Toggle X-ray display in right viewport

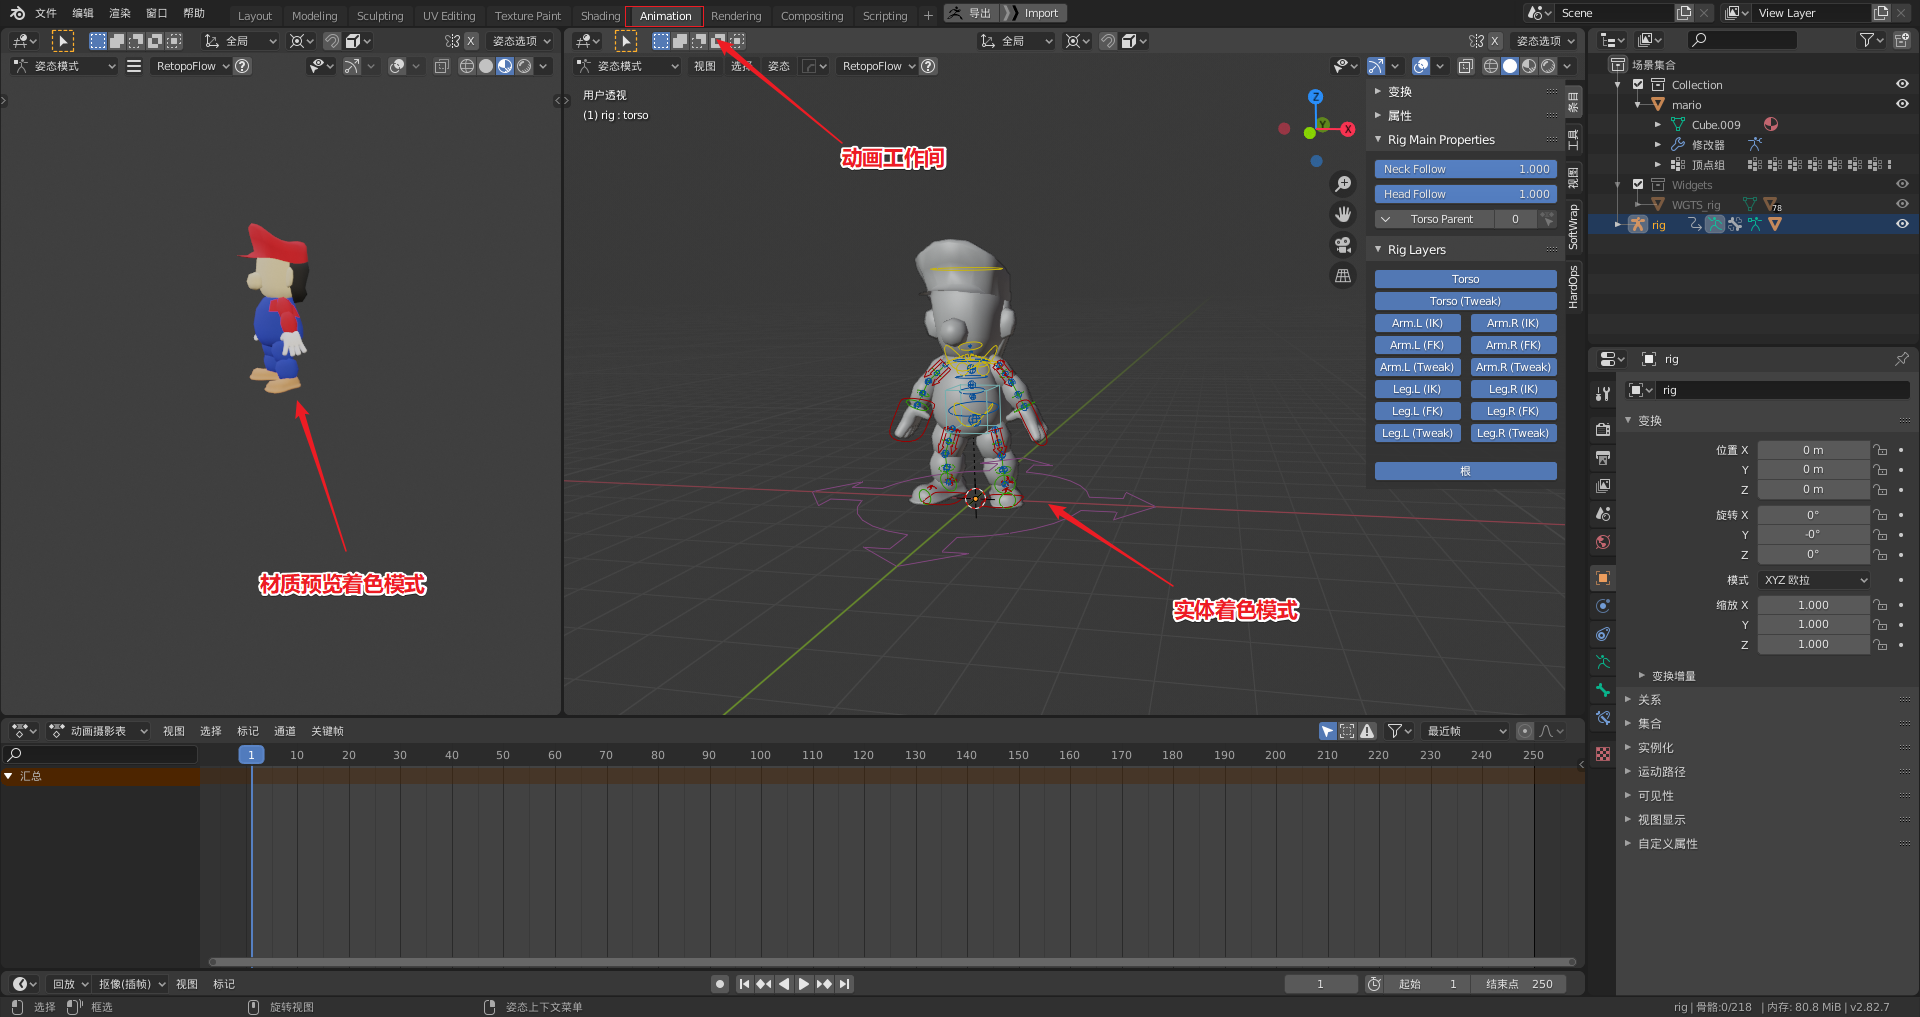[x=1465, y=66]
